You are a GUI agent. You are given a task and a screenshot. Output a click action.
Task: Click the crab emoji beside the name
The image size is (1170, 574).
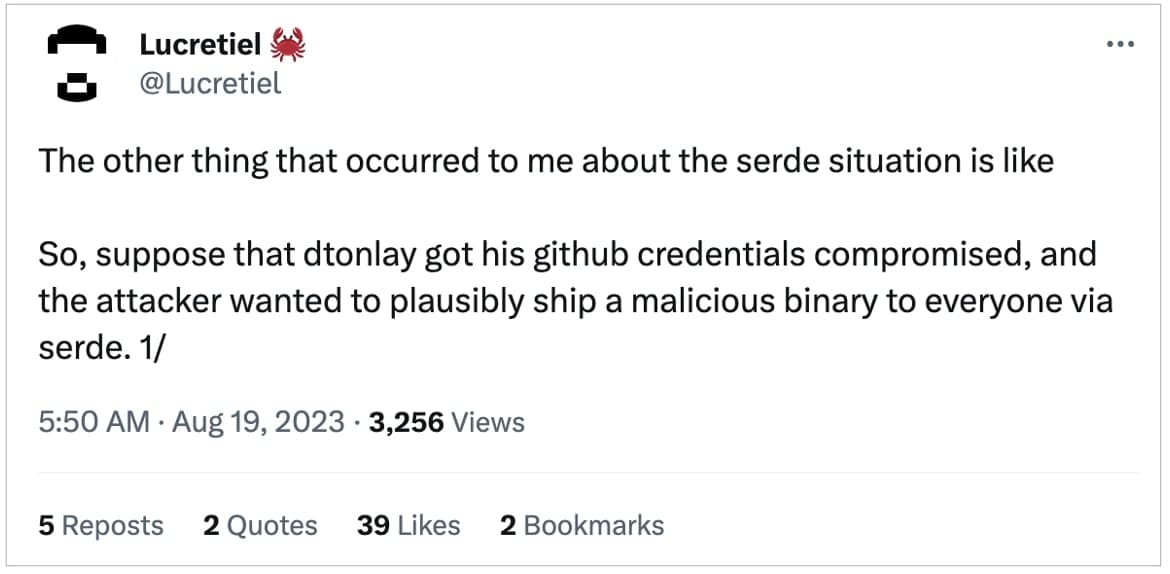click(x=288, y=44)
